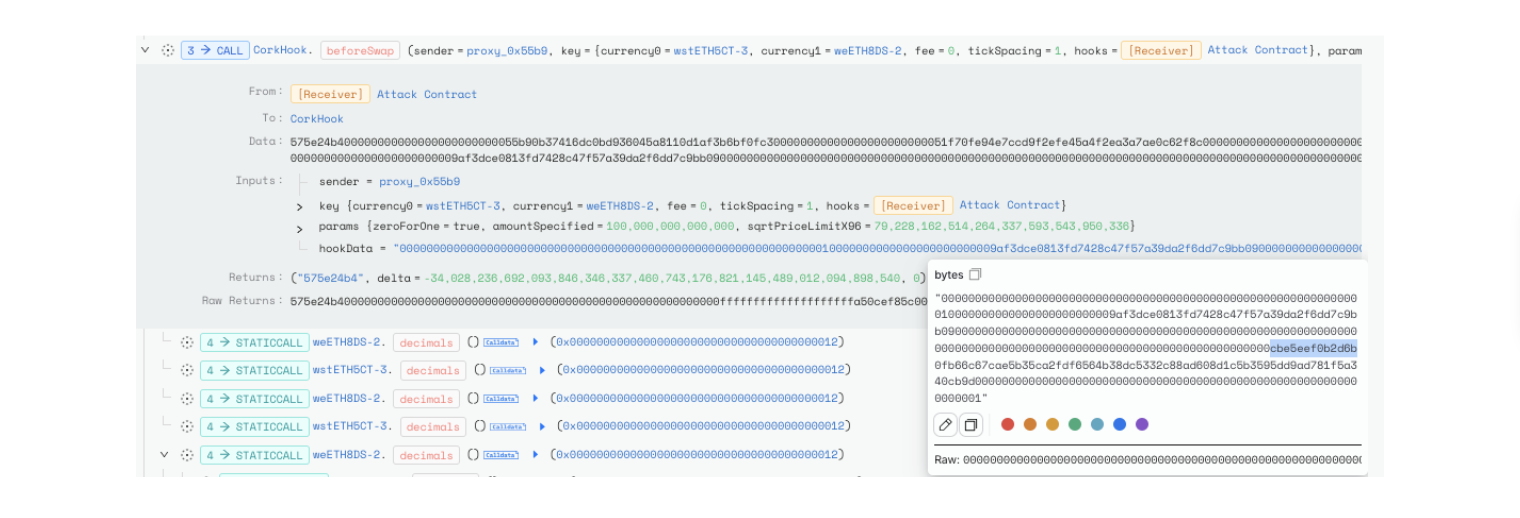Open weETH8DS-2 token in the header row
The width and height of the screenshot is (1520, 518).
click(x=869, y=50)
